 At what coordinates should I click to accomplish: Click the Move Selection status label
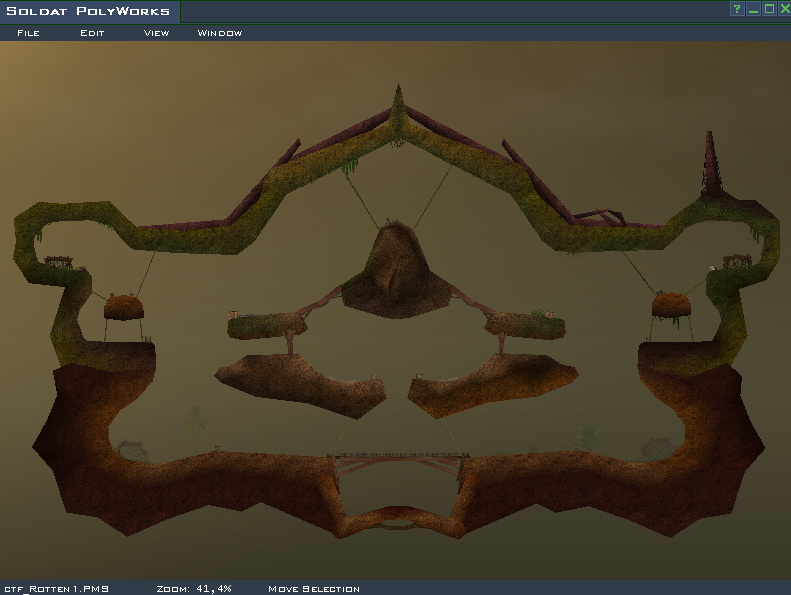(x=313, y=589)
